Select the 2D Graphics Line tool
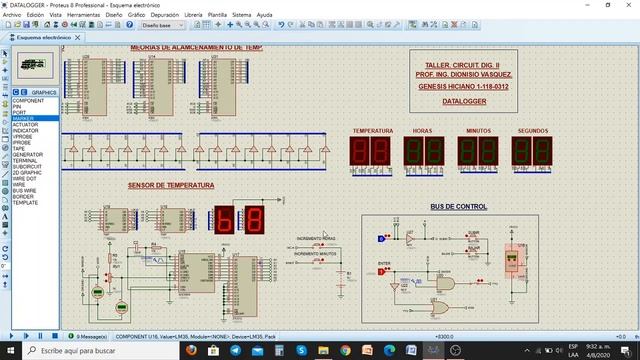 pyautogui.click(x=5, y=174)
